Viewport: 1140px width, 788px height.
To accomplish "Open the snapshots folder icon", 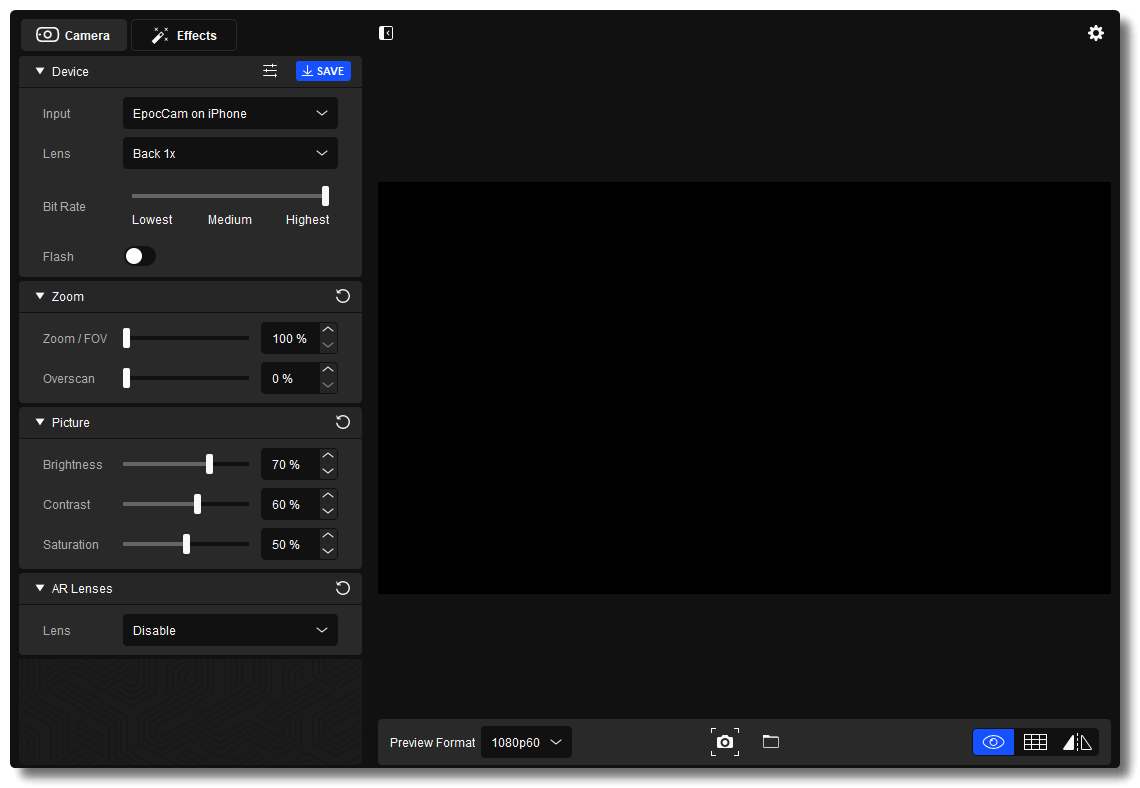I will 770,741.
